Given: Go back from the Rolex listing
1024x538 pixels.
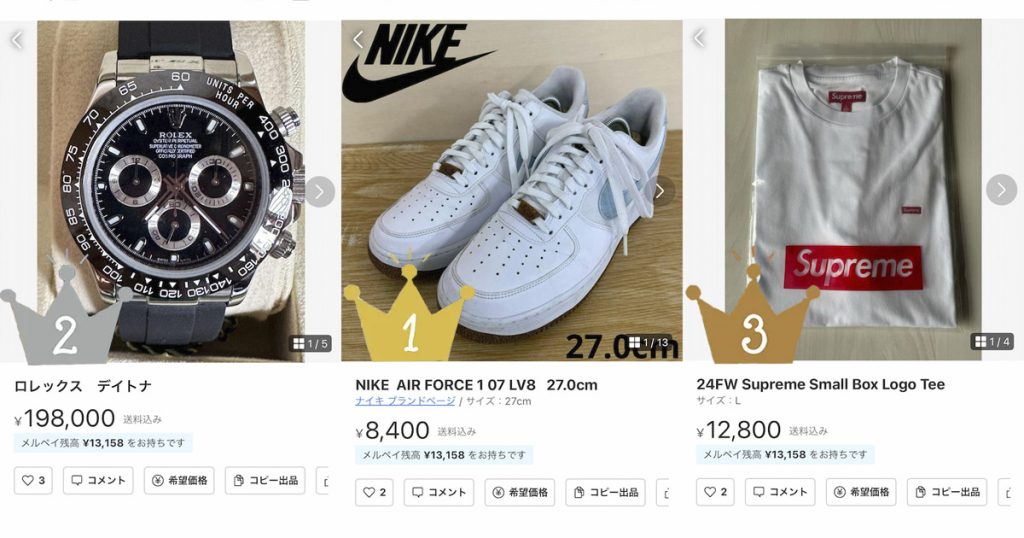Looking at the screenshot, I should [16, 40].
